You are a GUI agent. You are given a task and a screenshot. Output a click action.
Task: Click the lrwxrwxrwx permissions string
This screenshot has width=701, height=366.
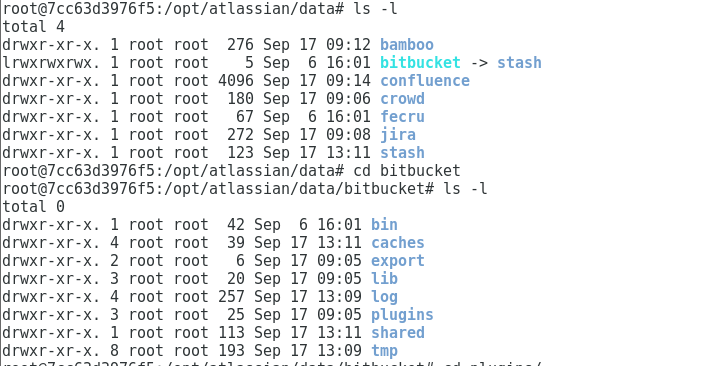(51, 63)
